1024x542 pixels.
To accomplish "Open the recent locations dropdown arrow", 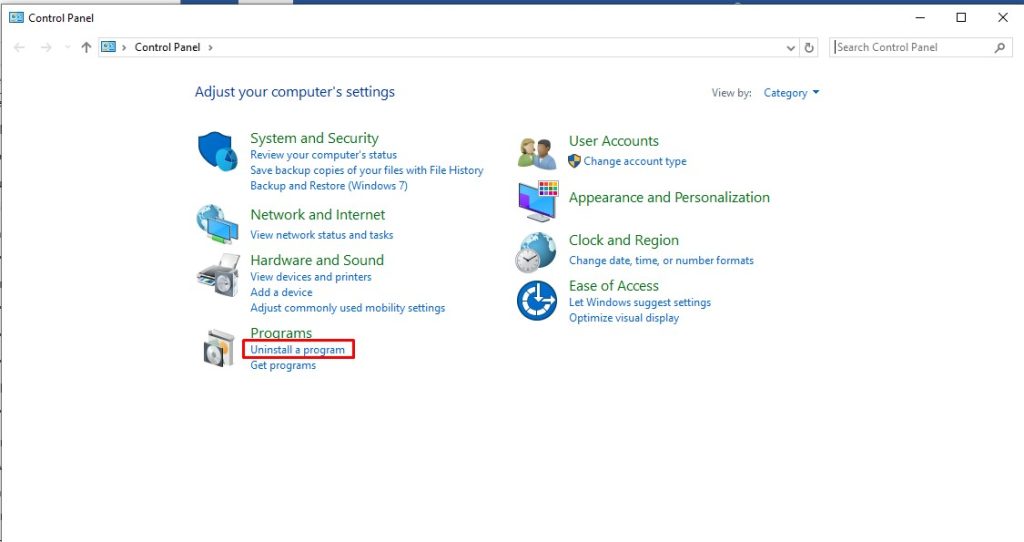I will point(67,48).
